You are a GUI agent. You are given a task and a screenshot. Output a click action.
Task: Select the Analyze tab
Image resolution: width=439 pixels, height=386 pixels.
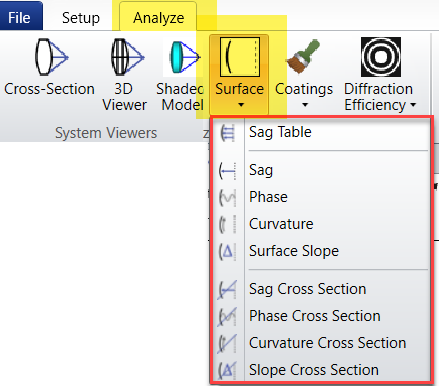[x=158, y=18]
